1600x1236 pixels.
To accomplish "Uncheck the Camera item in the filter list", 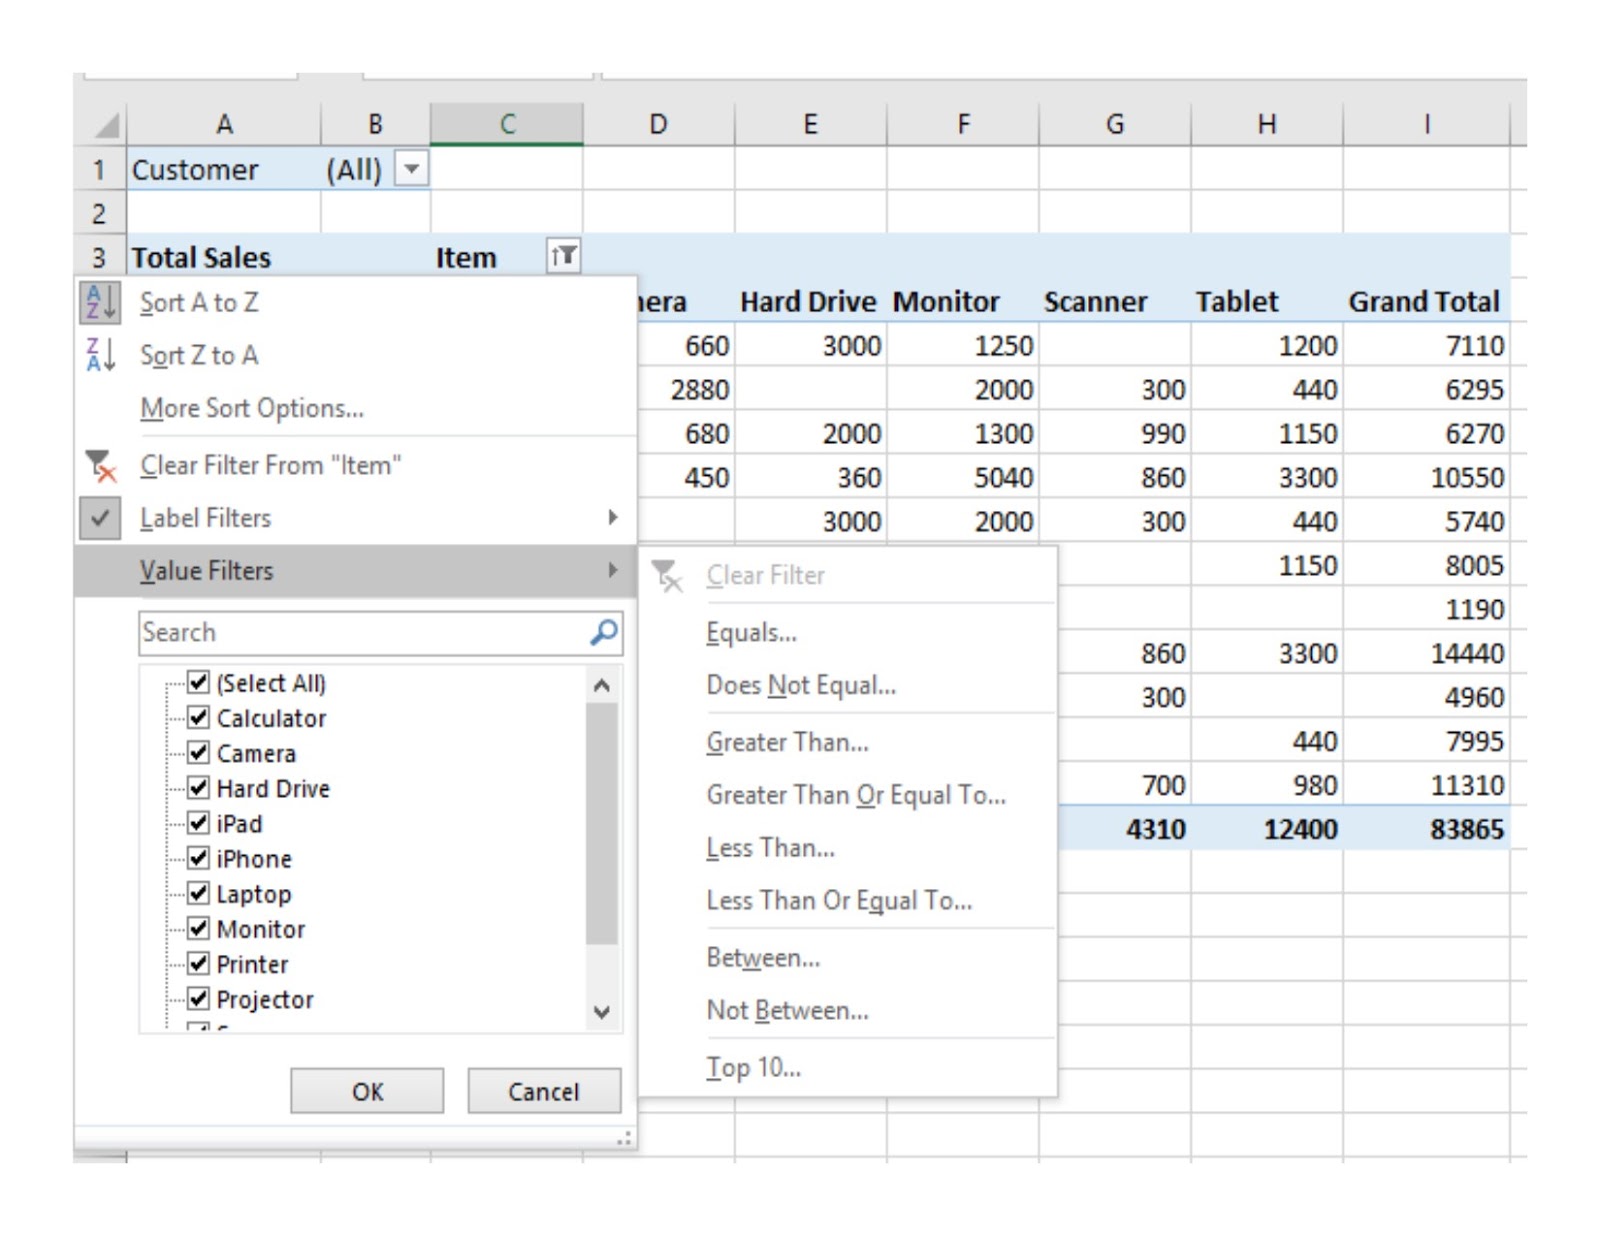I will coord(196,753).
